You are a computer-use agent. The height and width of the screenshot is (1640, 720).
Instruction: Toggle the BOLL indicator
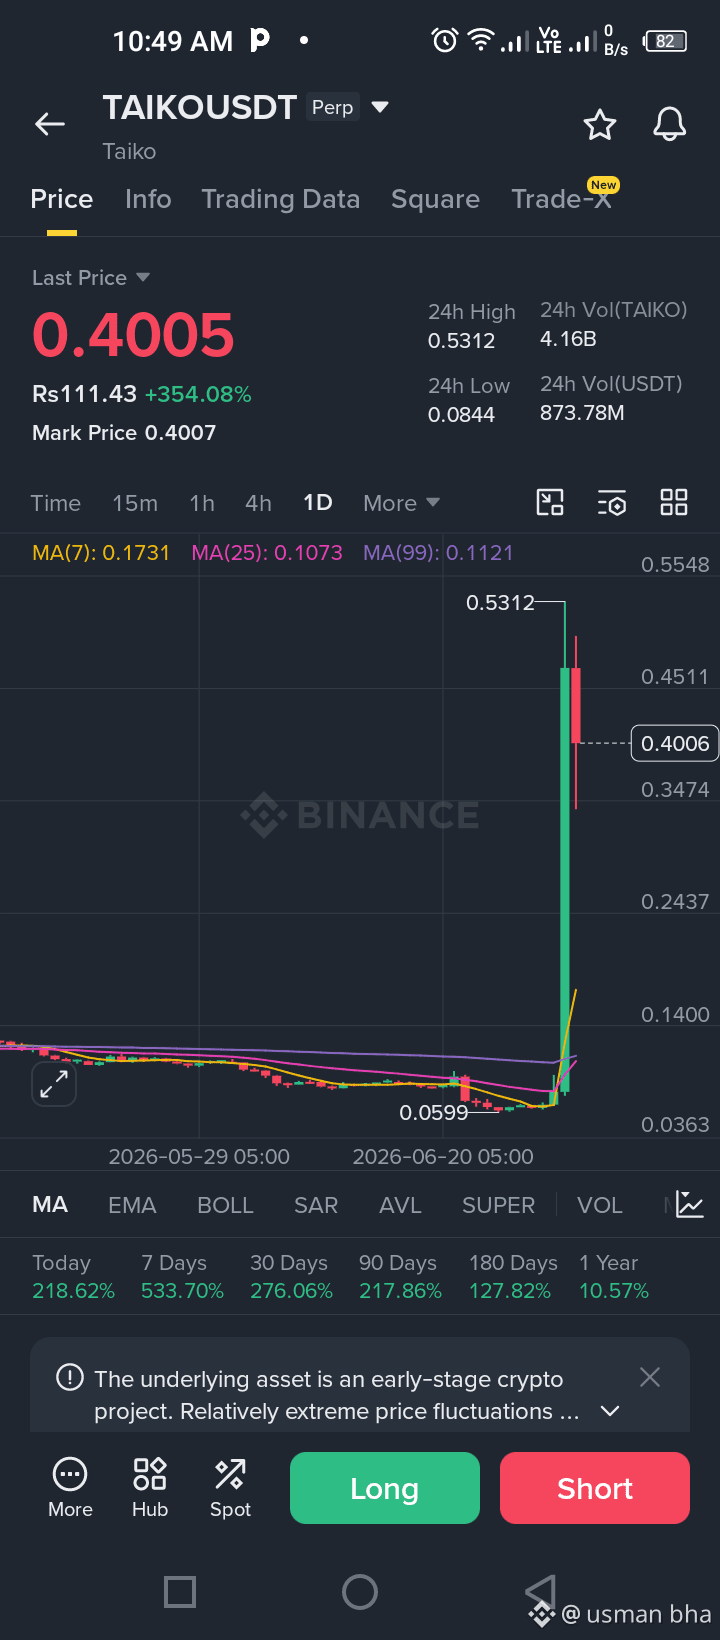(225, 1205)
